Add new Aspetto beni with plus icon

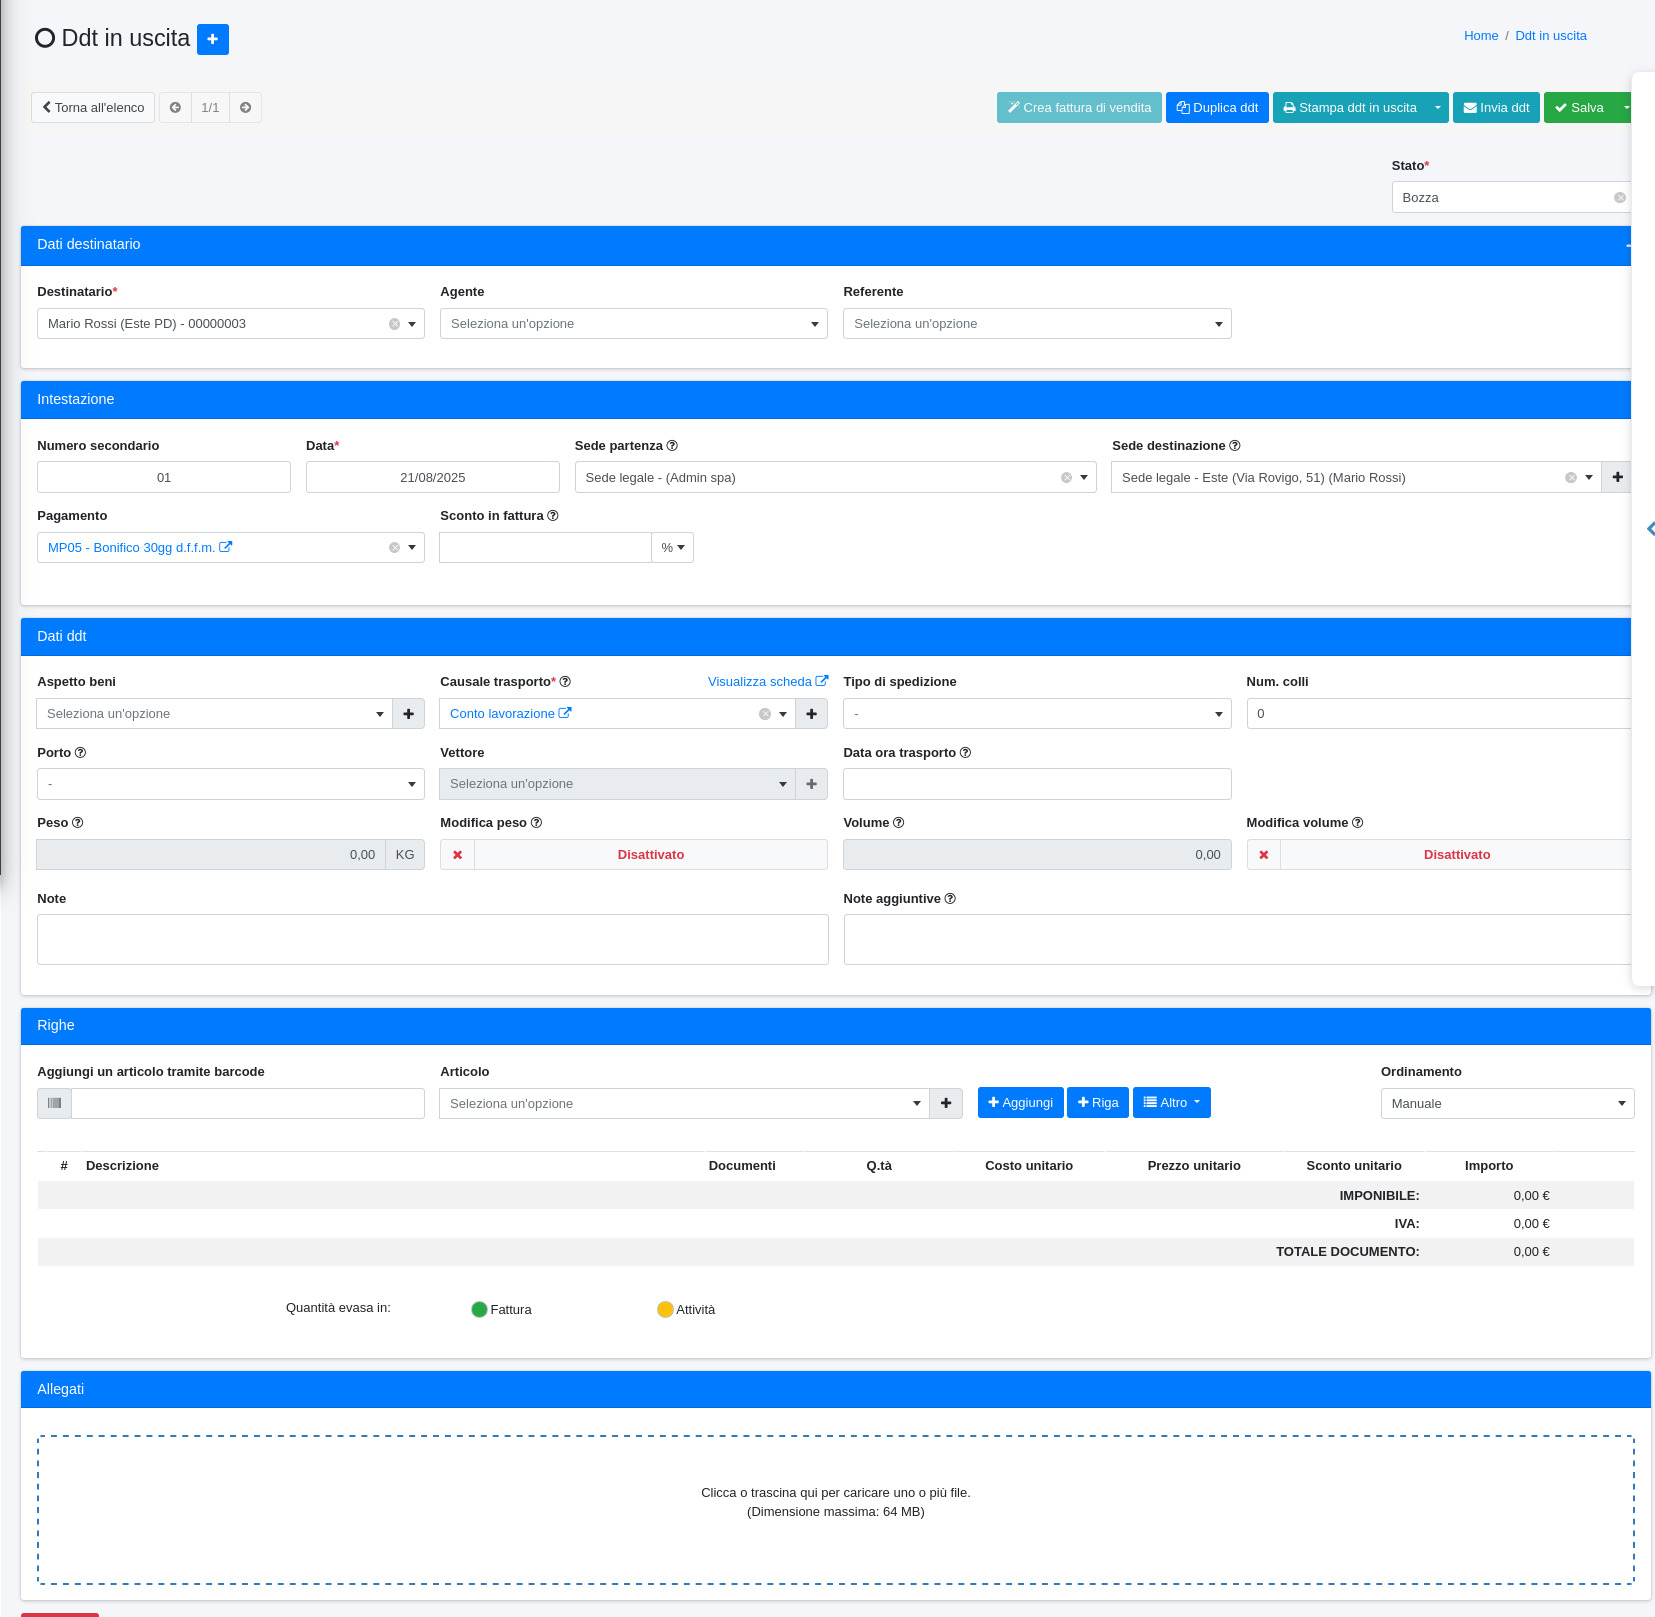(408, 714)
